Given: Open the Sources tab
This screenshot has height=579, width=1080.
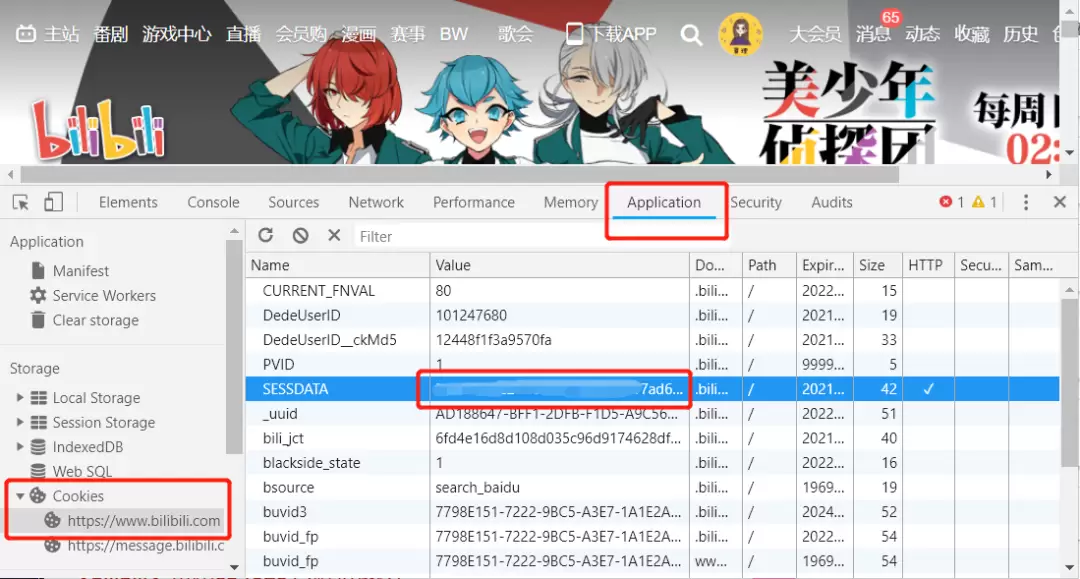Looking at the screenshot, I should click(293, 202).
